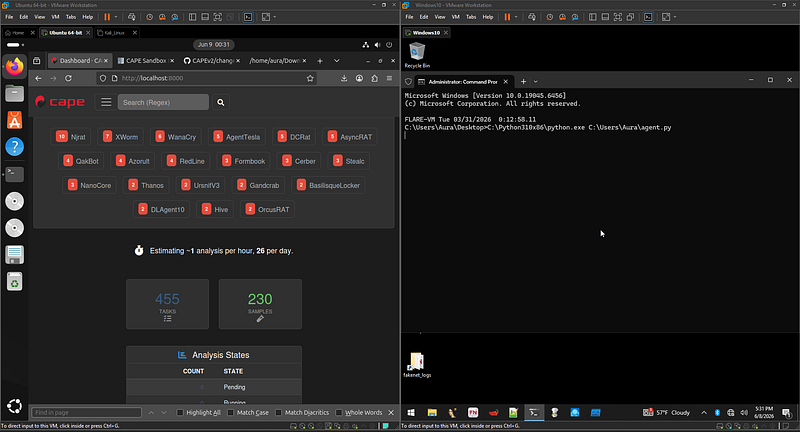
Task: Open the WanaCry malware family tag
Action: click(x=176, y=137)
